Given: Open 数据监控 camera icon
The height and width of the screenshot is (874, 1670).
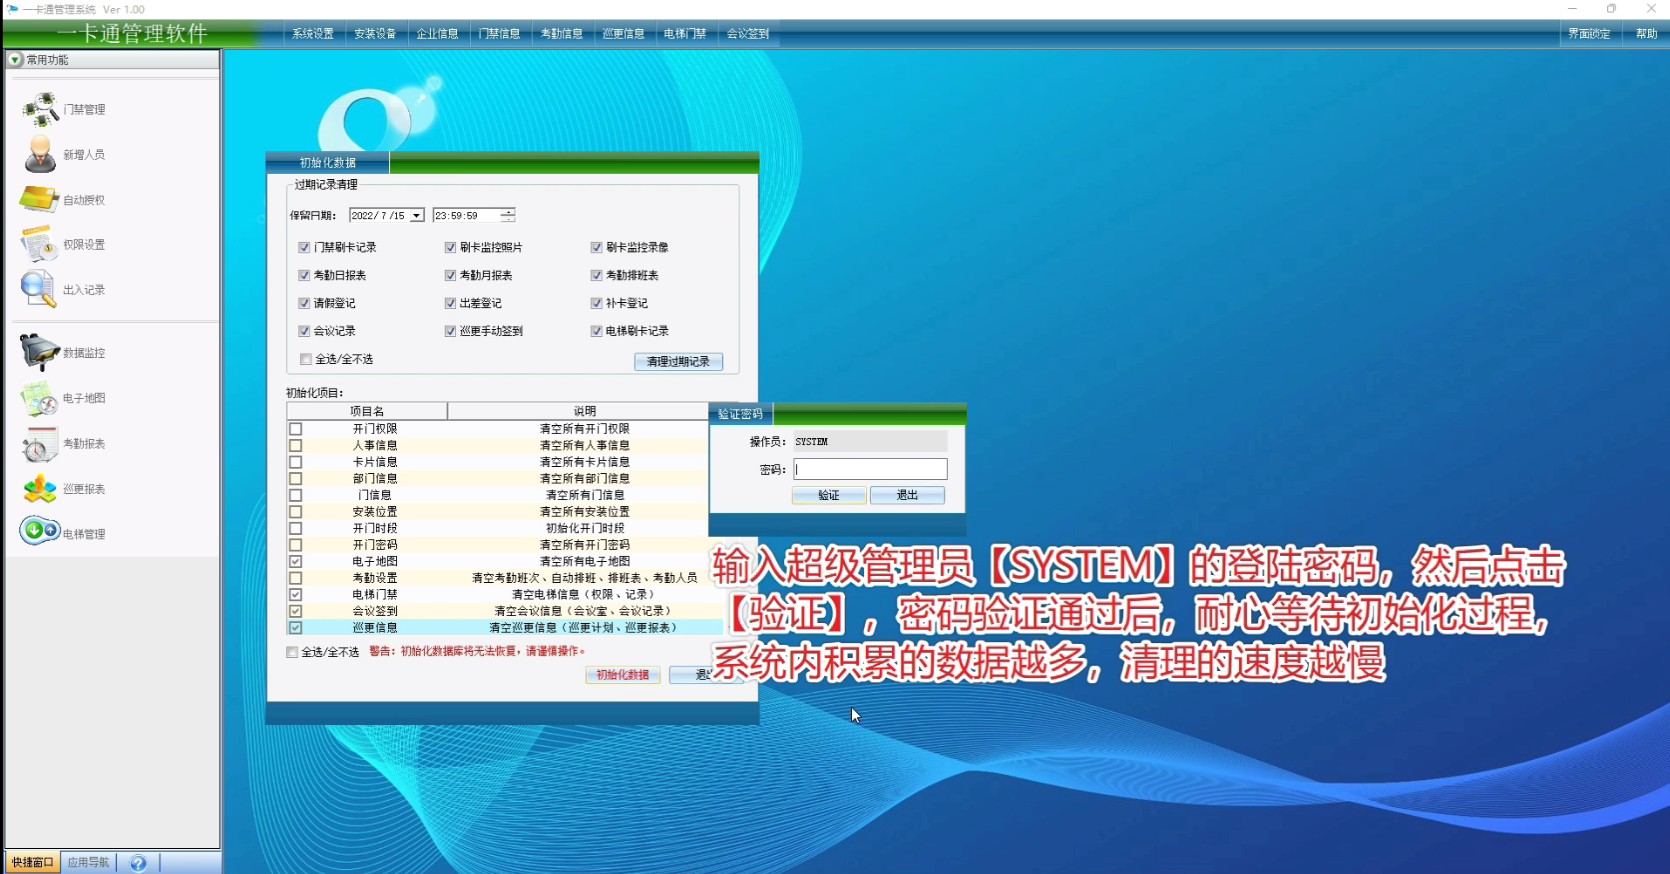Looking at the screenshot, I should point(40,352).
